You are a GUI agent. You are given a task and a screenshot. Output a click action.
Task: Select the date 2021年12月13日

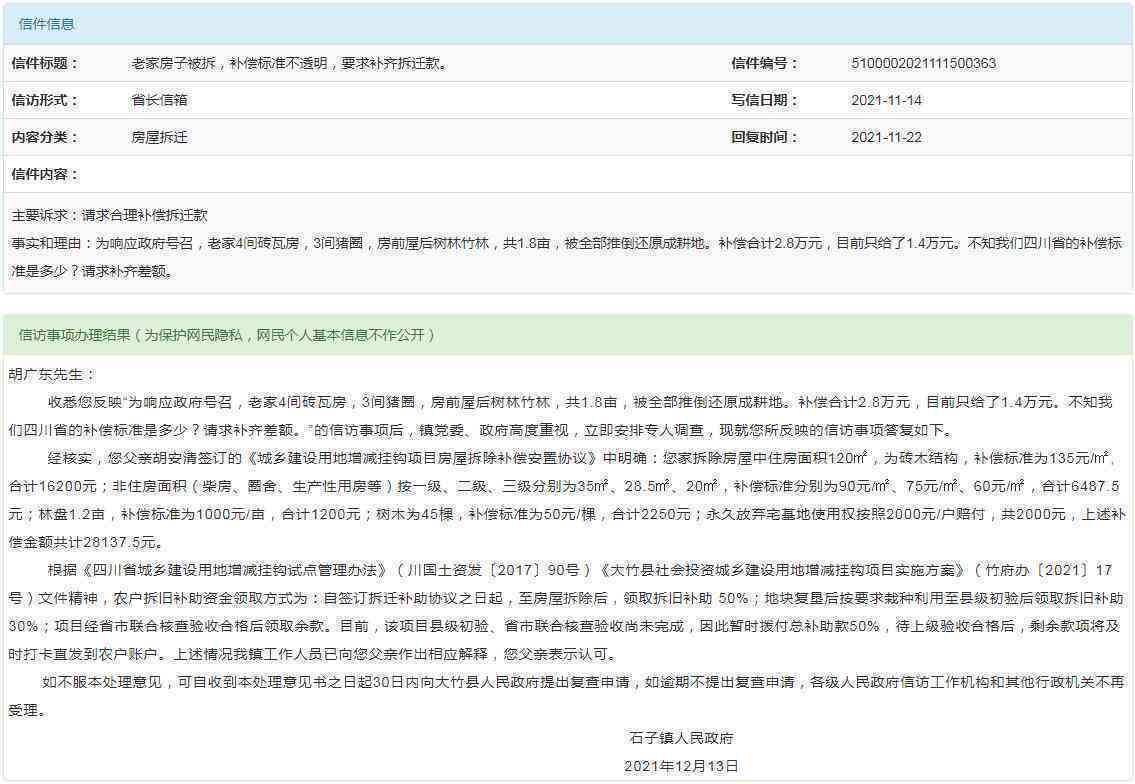(x=681, y=766)
